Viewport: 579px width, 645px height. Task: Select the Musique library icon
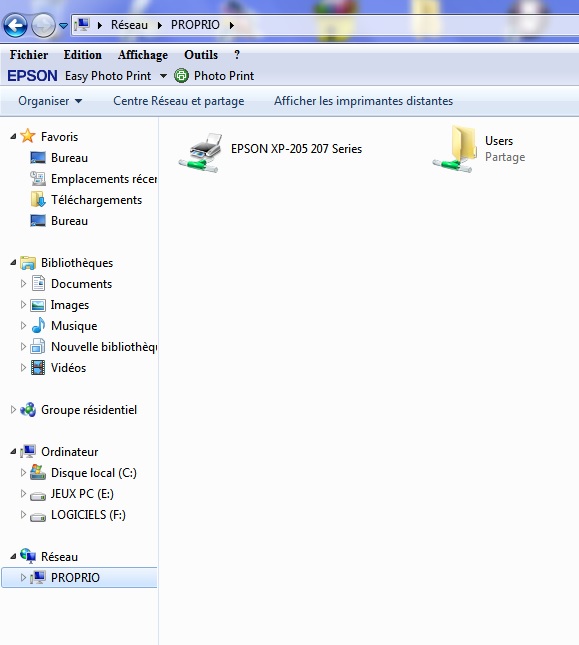click(x=38, y=326)
